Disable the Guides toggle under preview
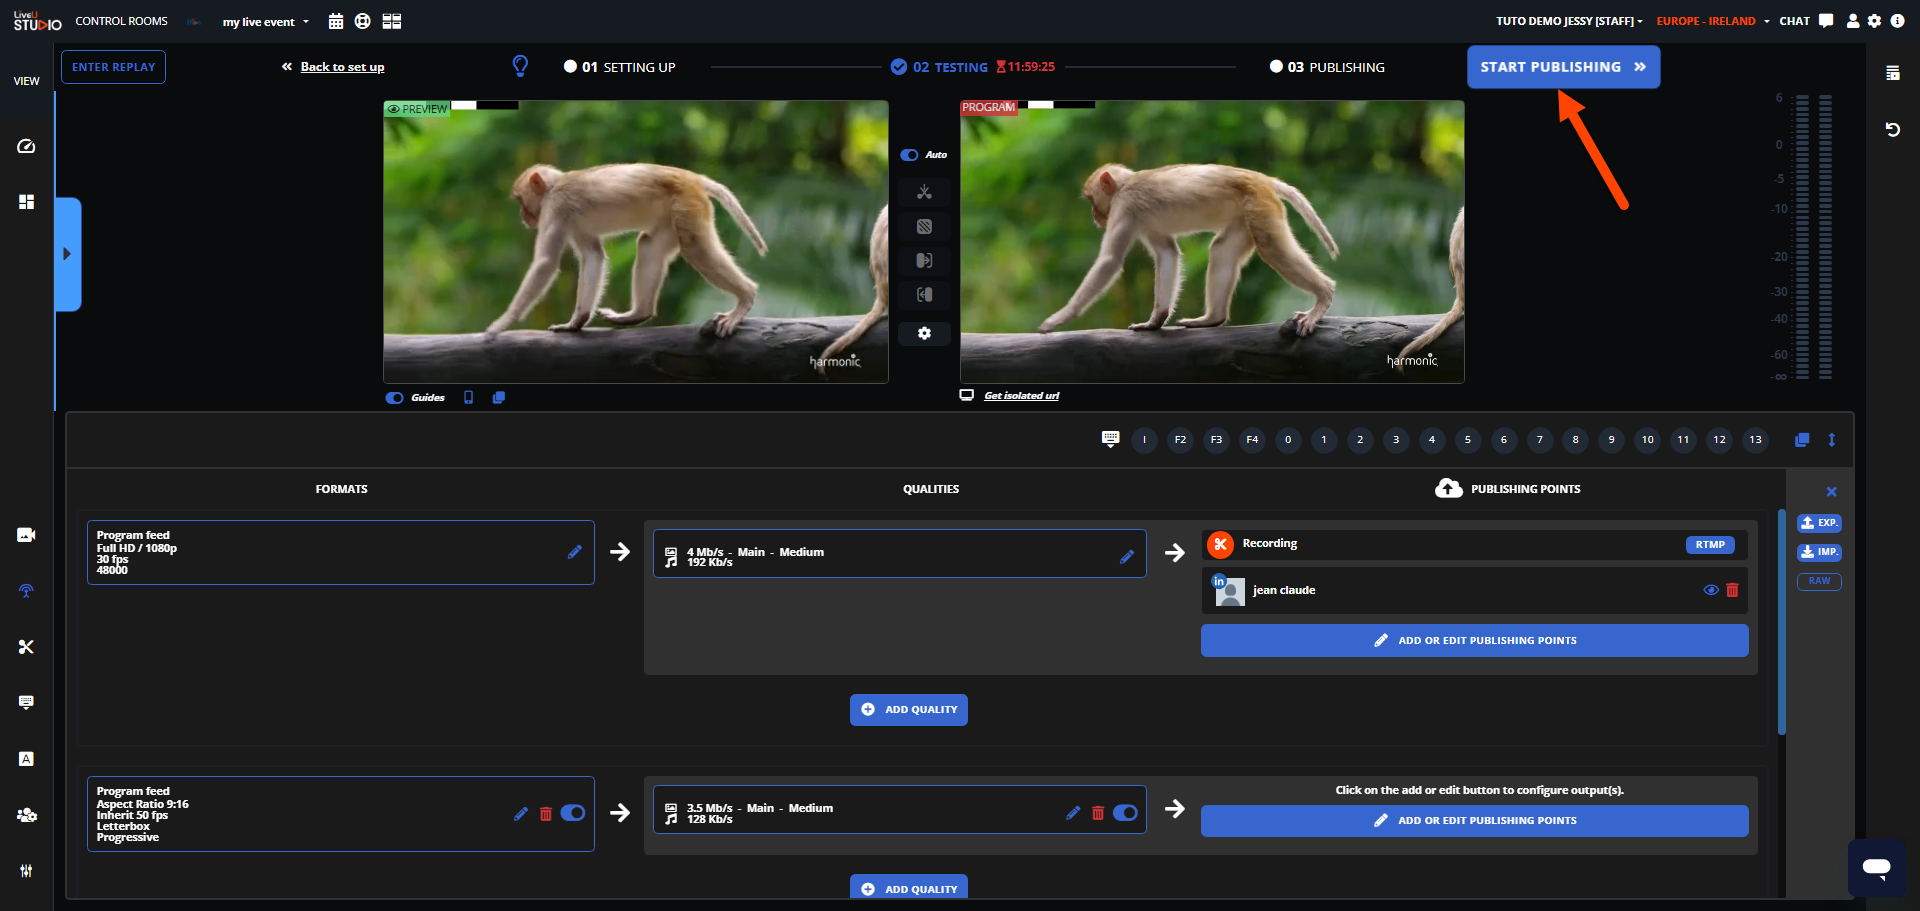This screenshot has height=911, width=1920. pyautogui.click(x=395, y=398)
